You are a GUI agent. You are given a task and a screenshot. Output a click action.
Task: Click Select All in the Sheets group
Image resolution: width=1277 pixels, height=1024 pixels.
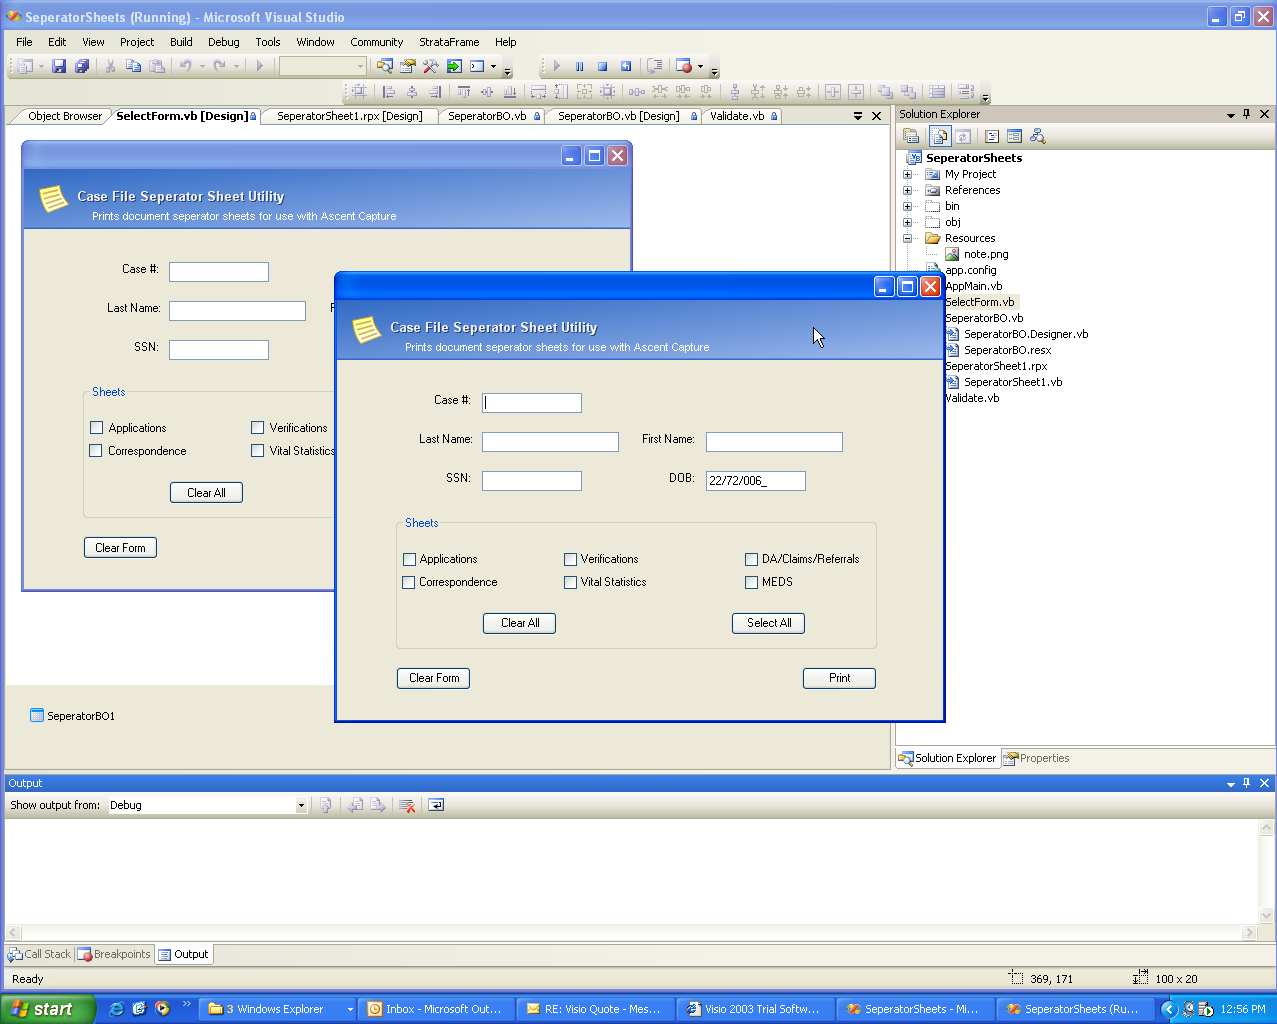[768, 623]
